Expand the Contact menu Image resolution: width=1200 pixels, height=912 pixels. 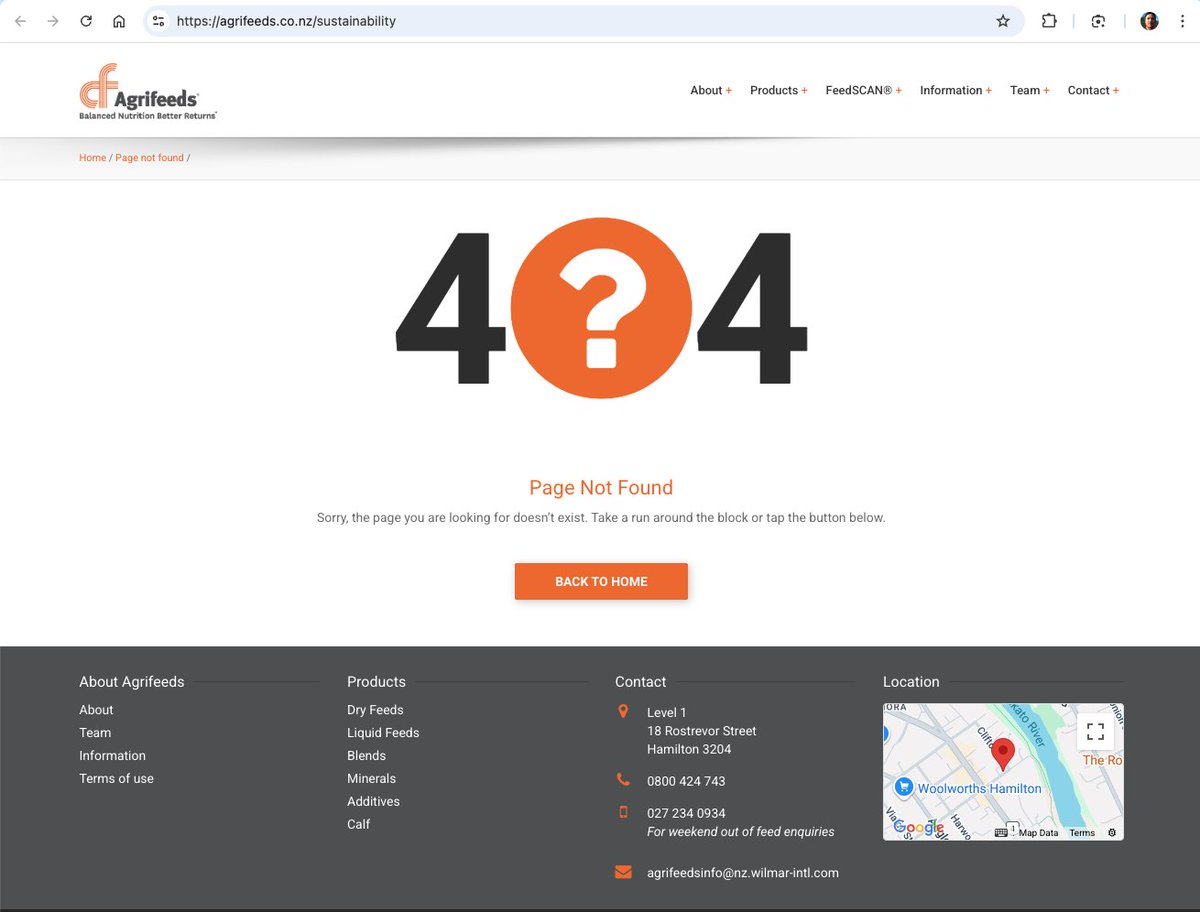pyautogui.click(x=1093, y=90)
